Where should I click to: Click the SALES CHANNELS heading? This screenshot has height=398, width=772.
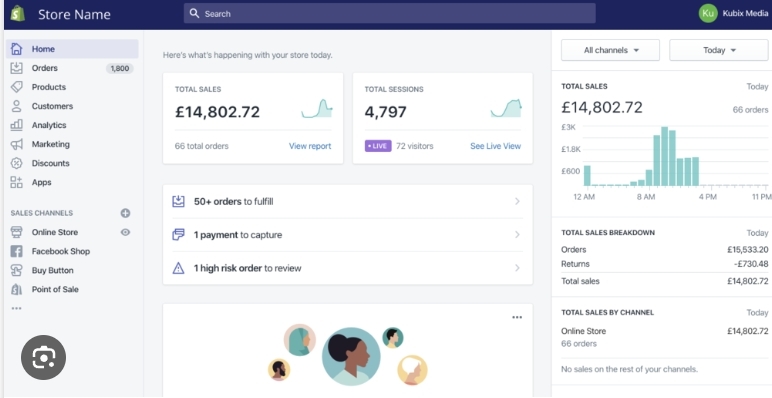(42, 213)
